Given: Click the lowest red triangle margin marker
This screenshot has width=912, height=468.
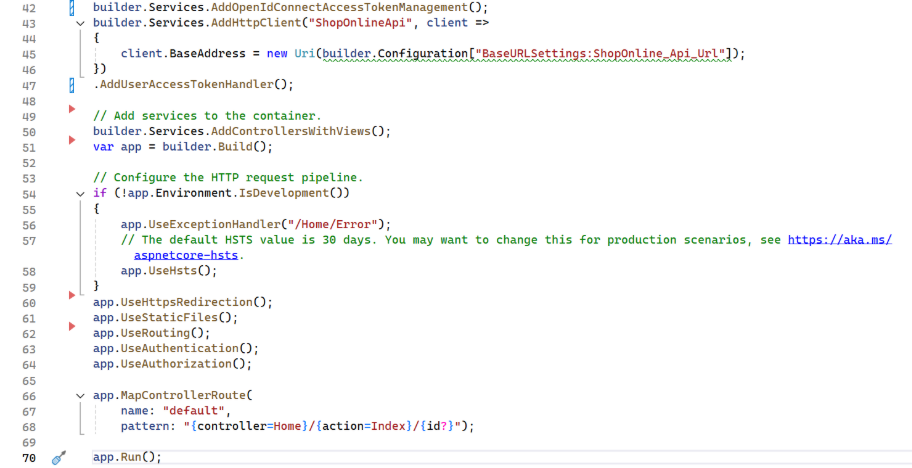Looking at the screenshot, I should pos(71,326).
